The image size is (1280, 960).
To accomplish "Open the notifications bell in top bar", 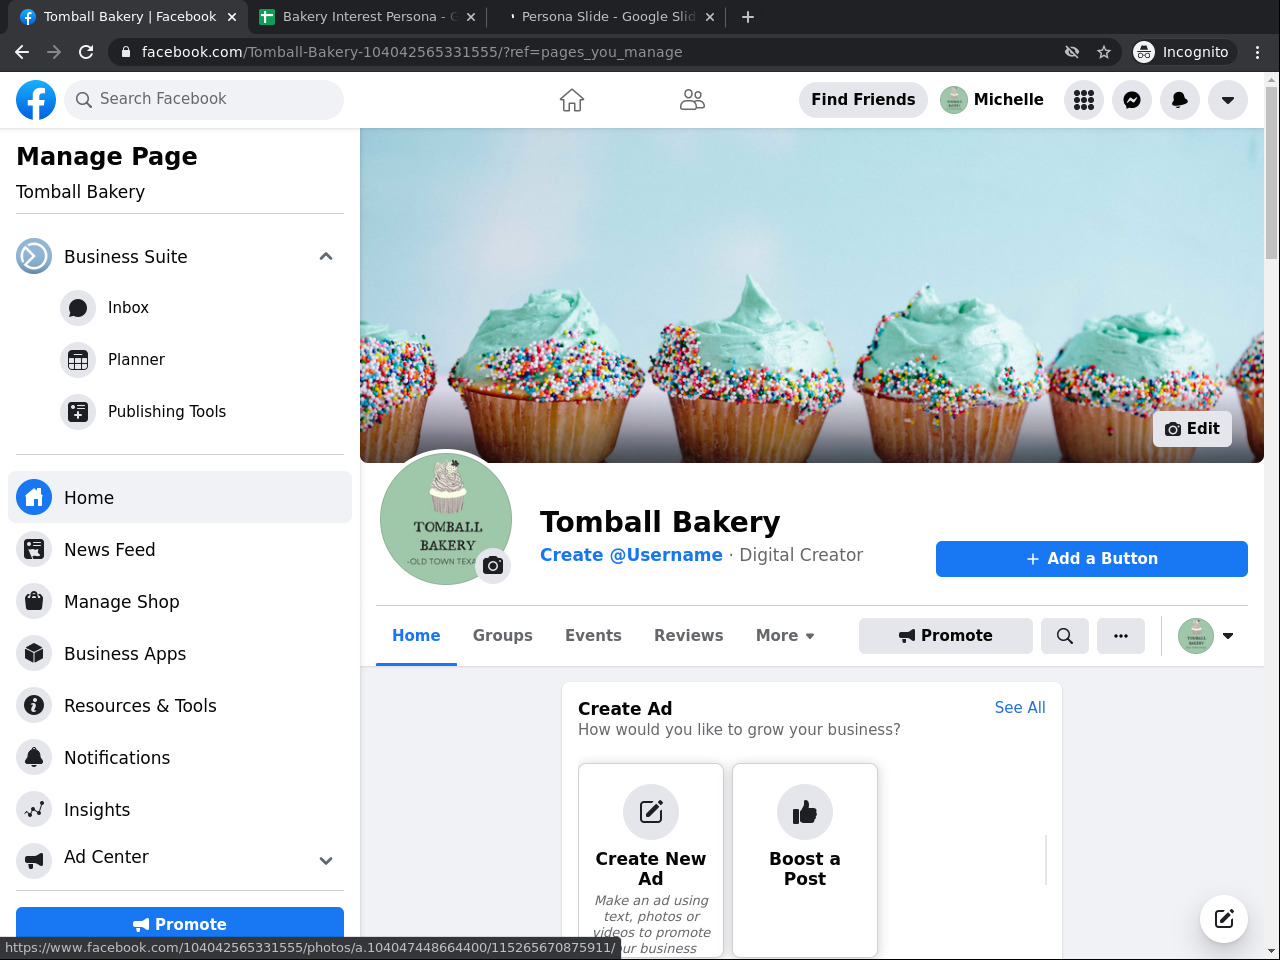I will tap(1180, 100).
